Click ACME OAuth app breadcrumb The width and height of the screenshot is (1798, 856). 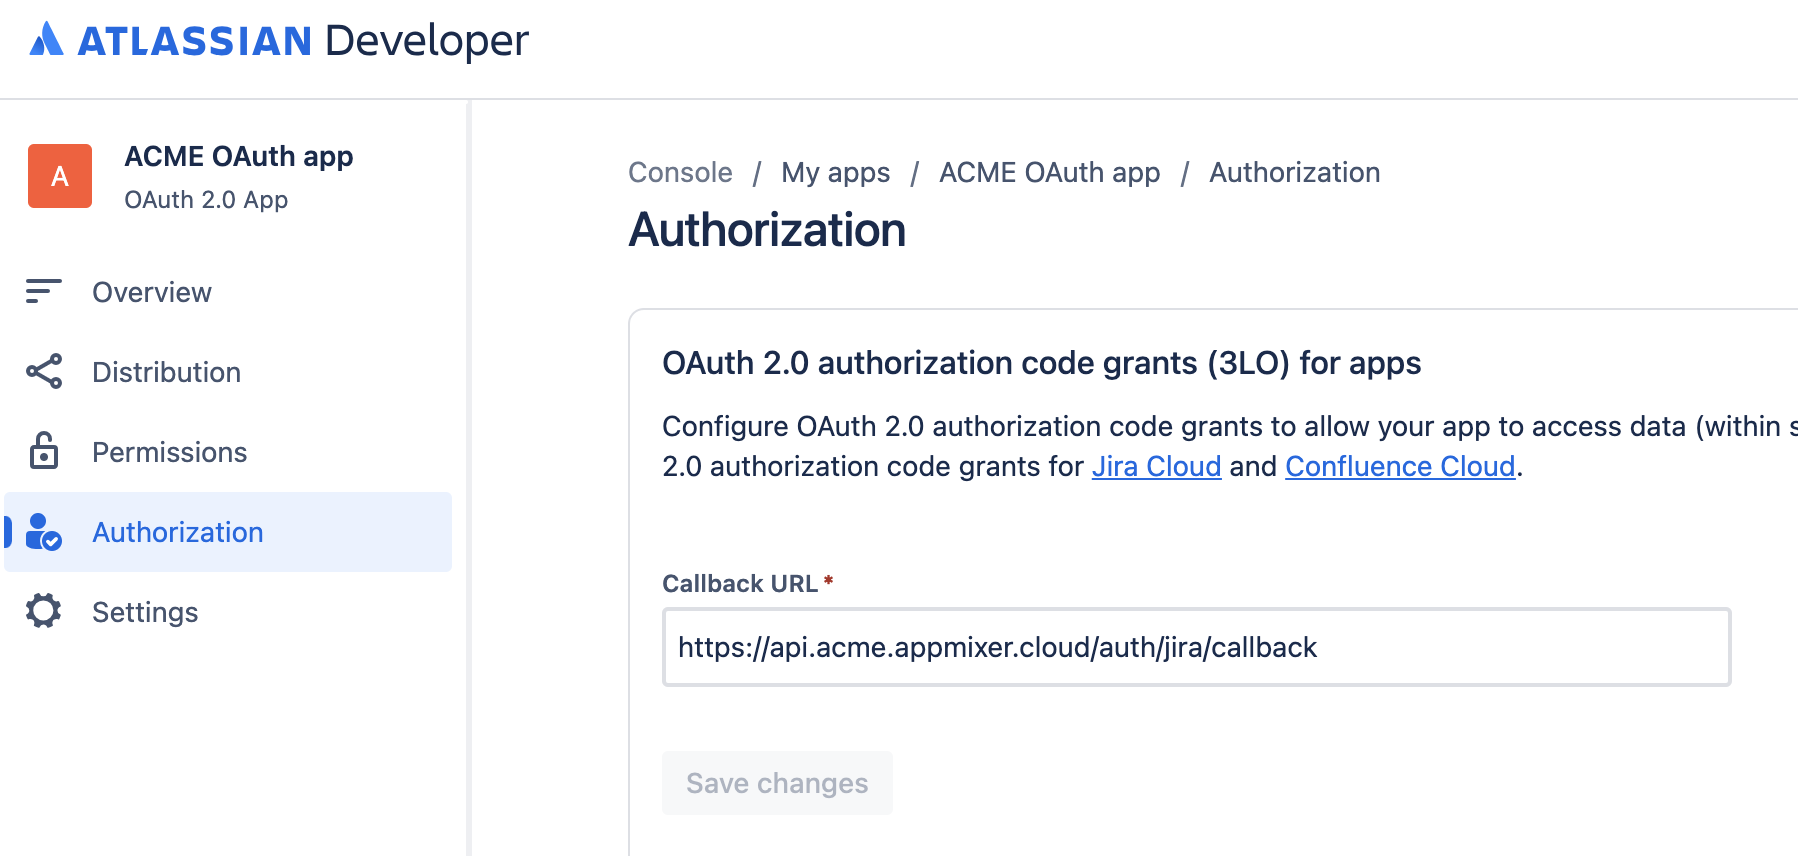pyautogui.click(x=1049, y=172)
